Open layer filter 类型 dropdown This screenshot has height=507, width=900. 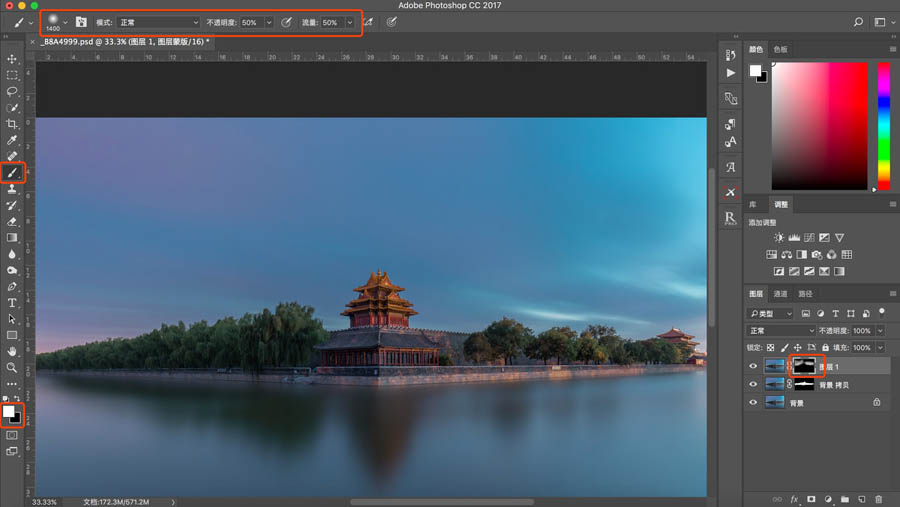tap(770, 314)
